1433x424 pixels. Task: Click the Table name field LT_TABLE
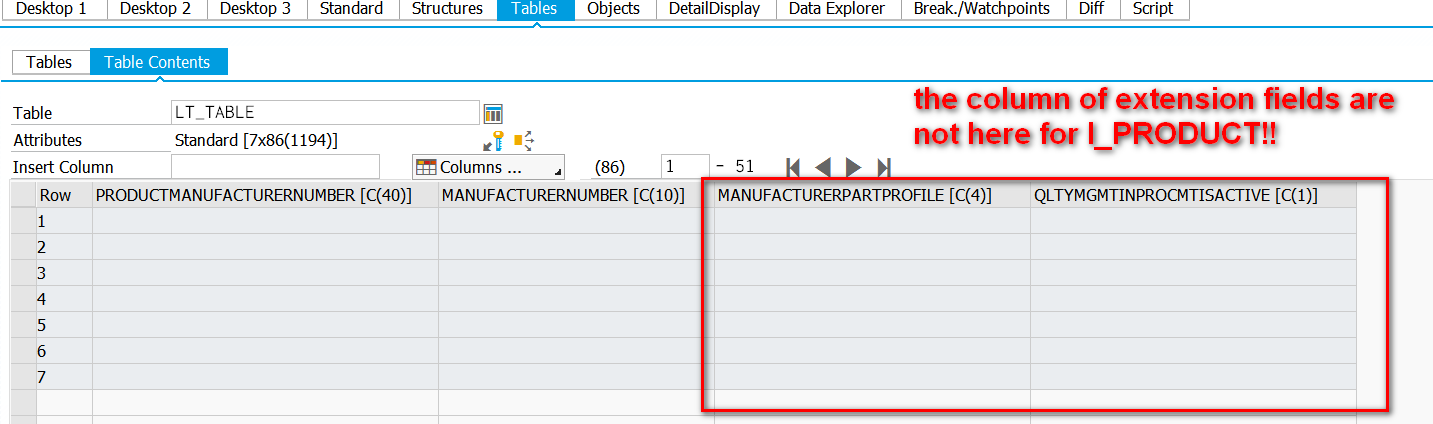point(325,112)
